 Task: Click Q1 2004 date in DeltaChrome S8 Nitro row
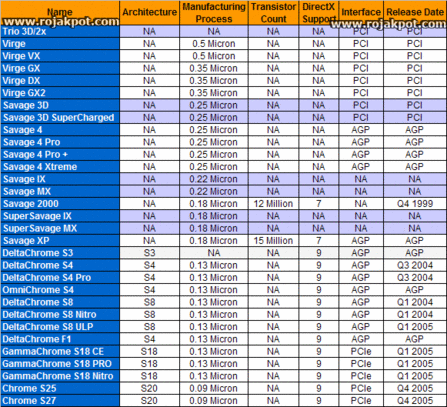tap(415, 315)
